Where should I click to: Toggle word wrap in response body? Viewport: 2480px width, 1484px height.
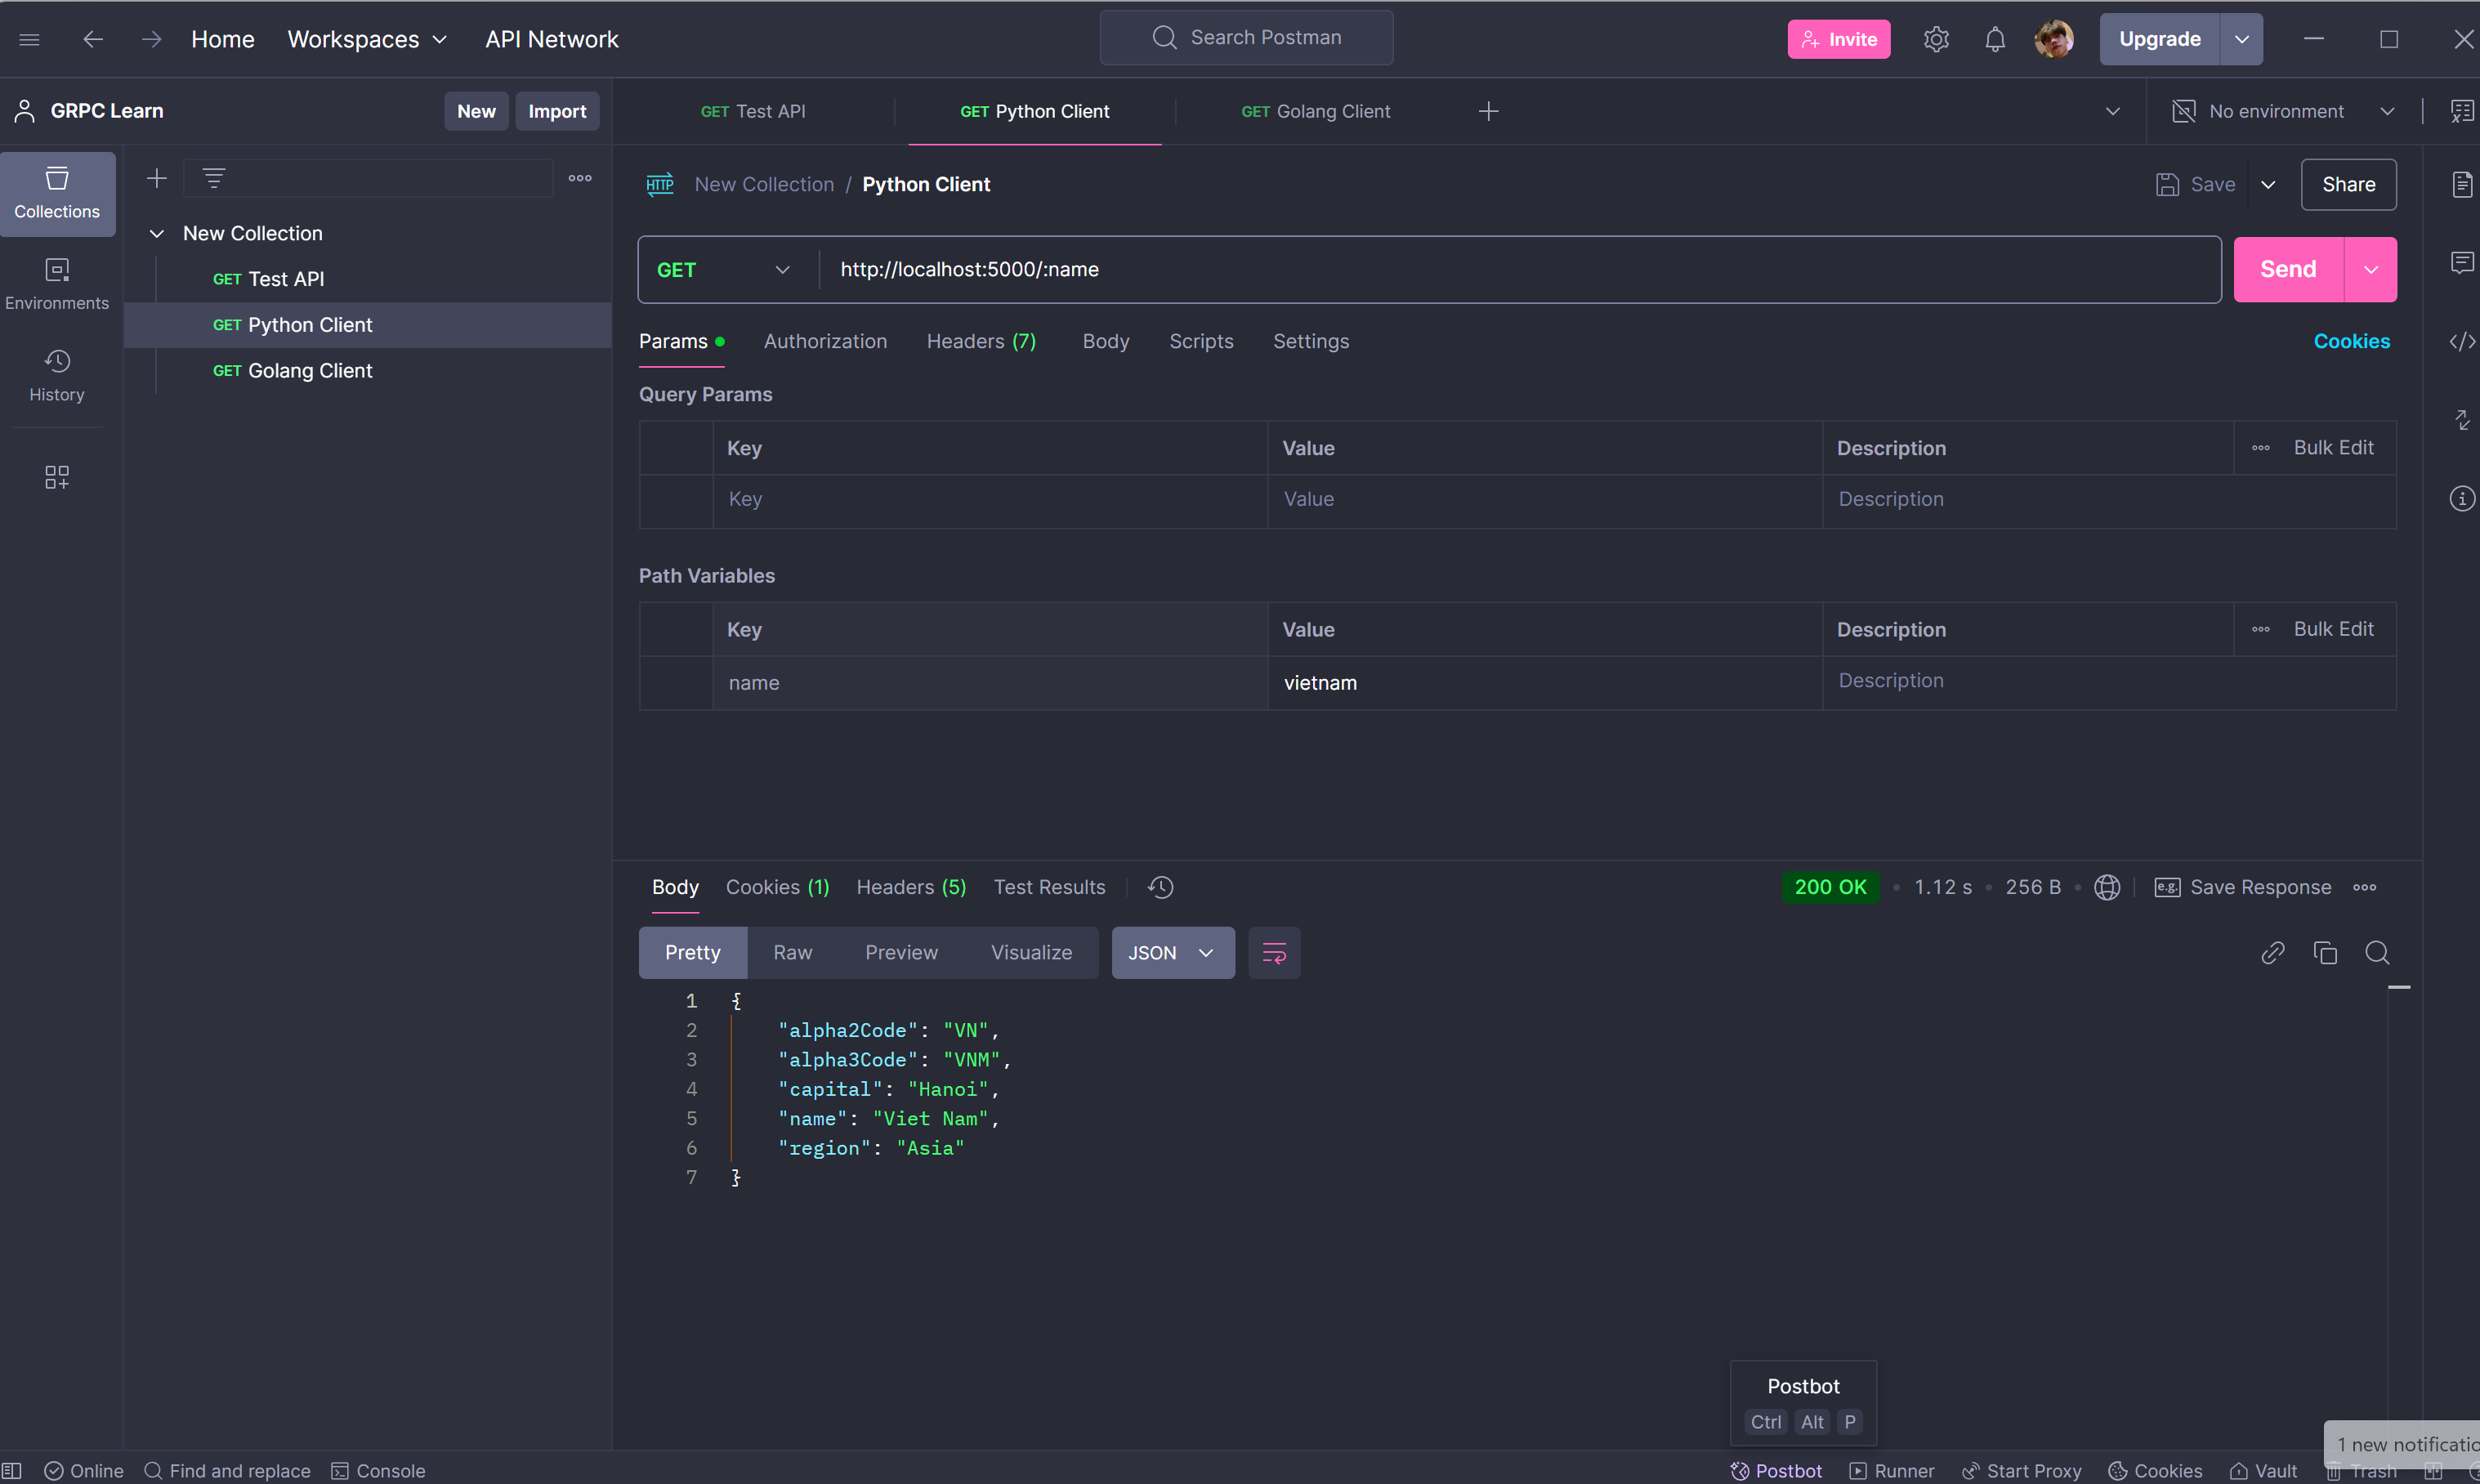pos(1274,953)
